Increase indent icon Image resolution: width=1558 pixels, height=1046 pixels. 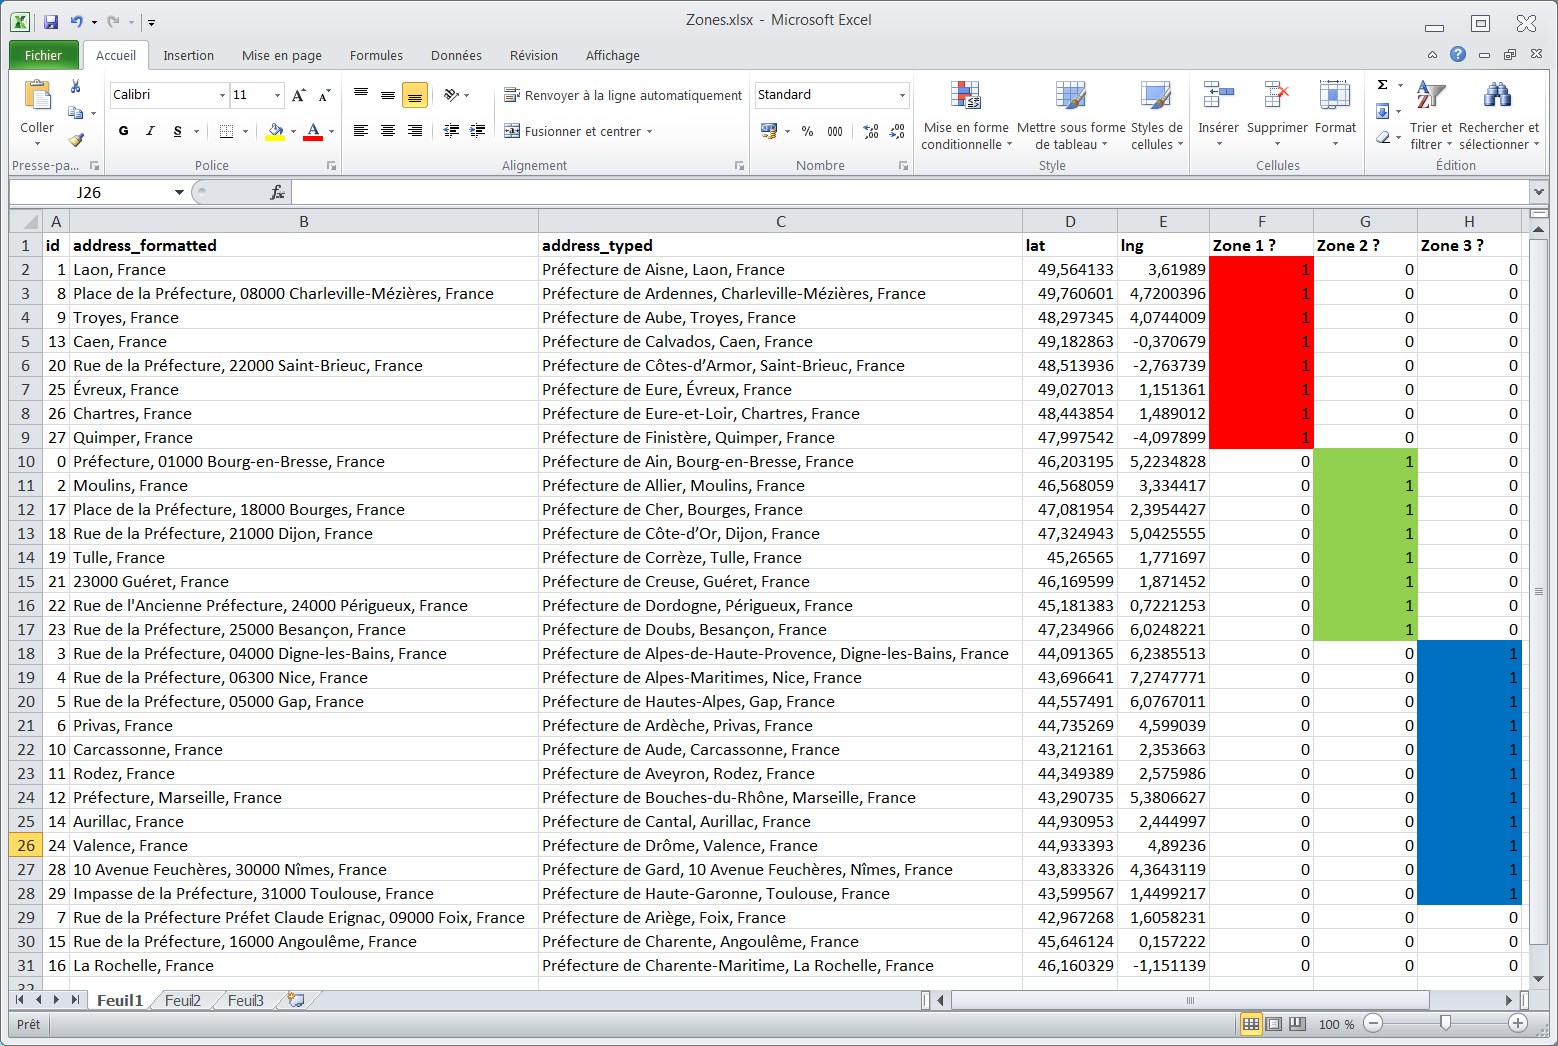[478, 131]
